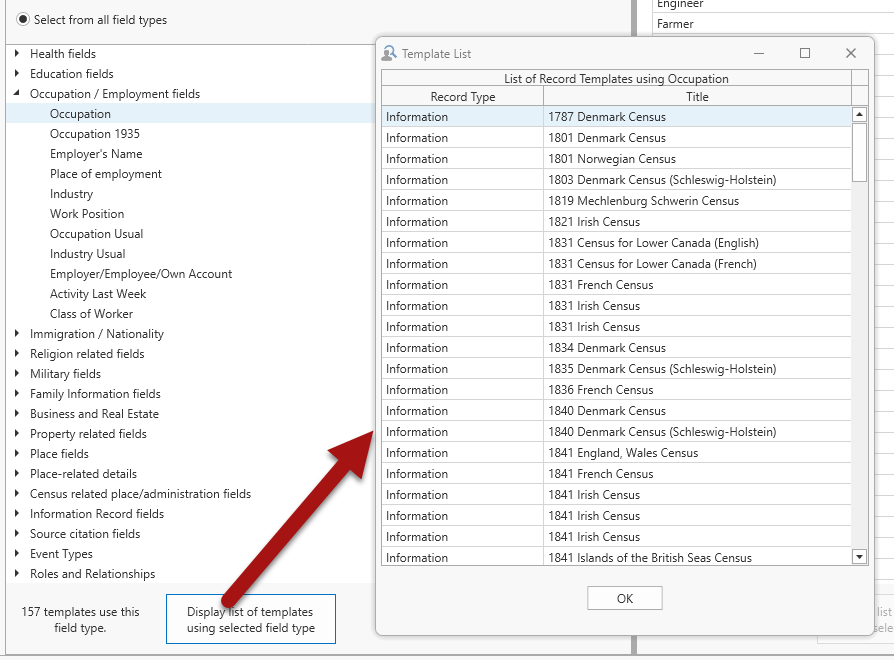Viewport: 894px width, 660px height.
Task: Select Employer/Employee/Own Account field type
Action: (x=141, y=273)
